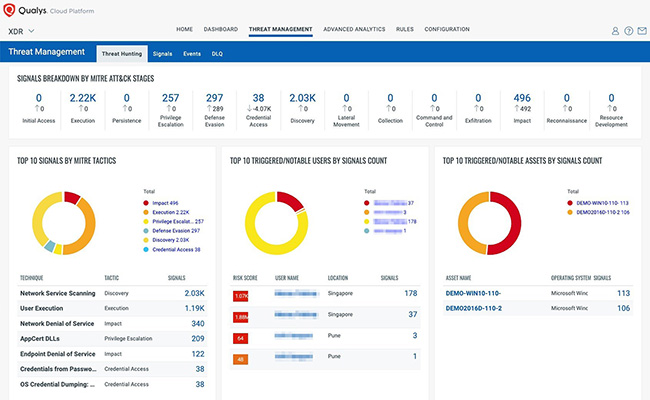Expand the XDR module picker dropdown
650x400 pixels.
31,31
